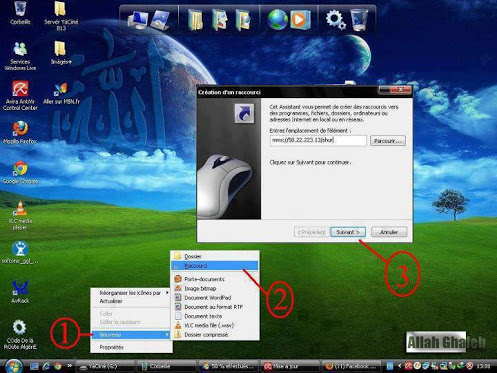Switch to the 50 % effectués taskbar item
Screen dimensions: 497x373
click(229, 366)
